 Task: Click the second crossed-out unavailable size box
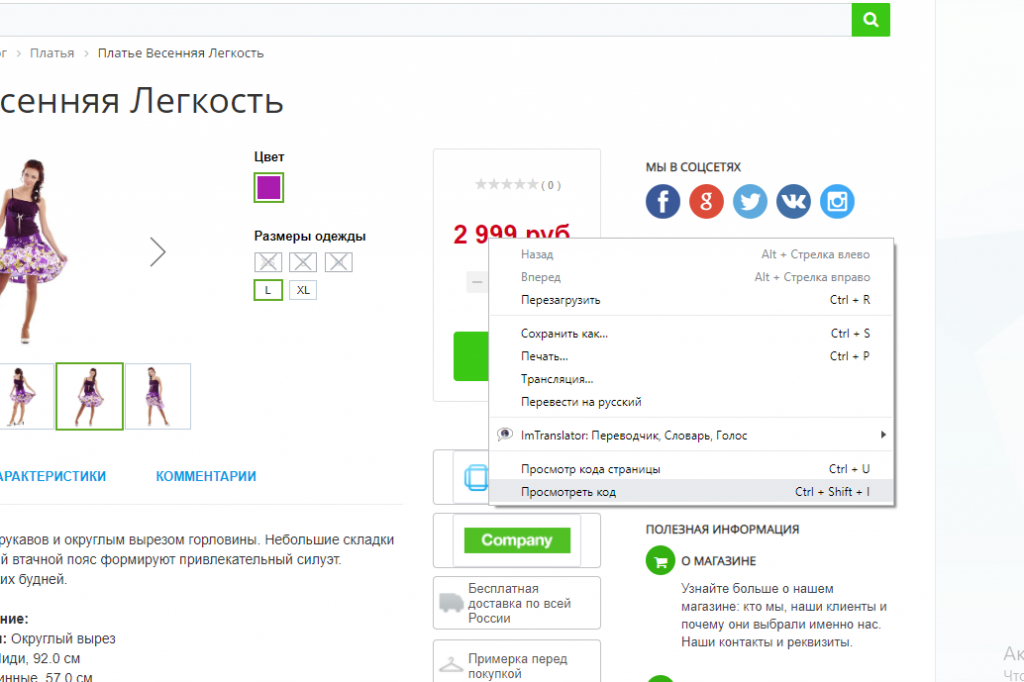click(x=303, y=262)
